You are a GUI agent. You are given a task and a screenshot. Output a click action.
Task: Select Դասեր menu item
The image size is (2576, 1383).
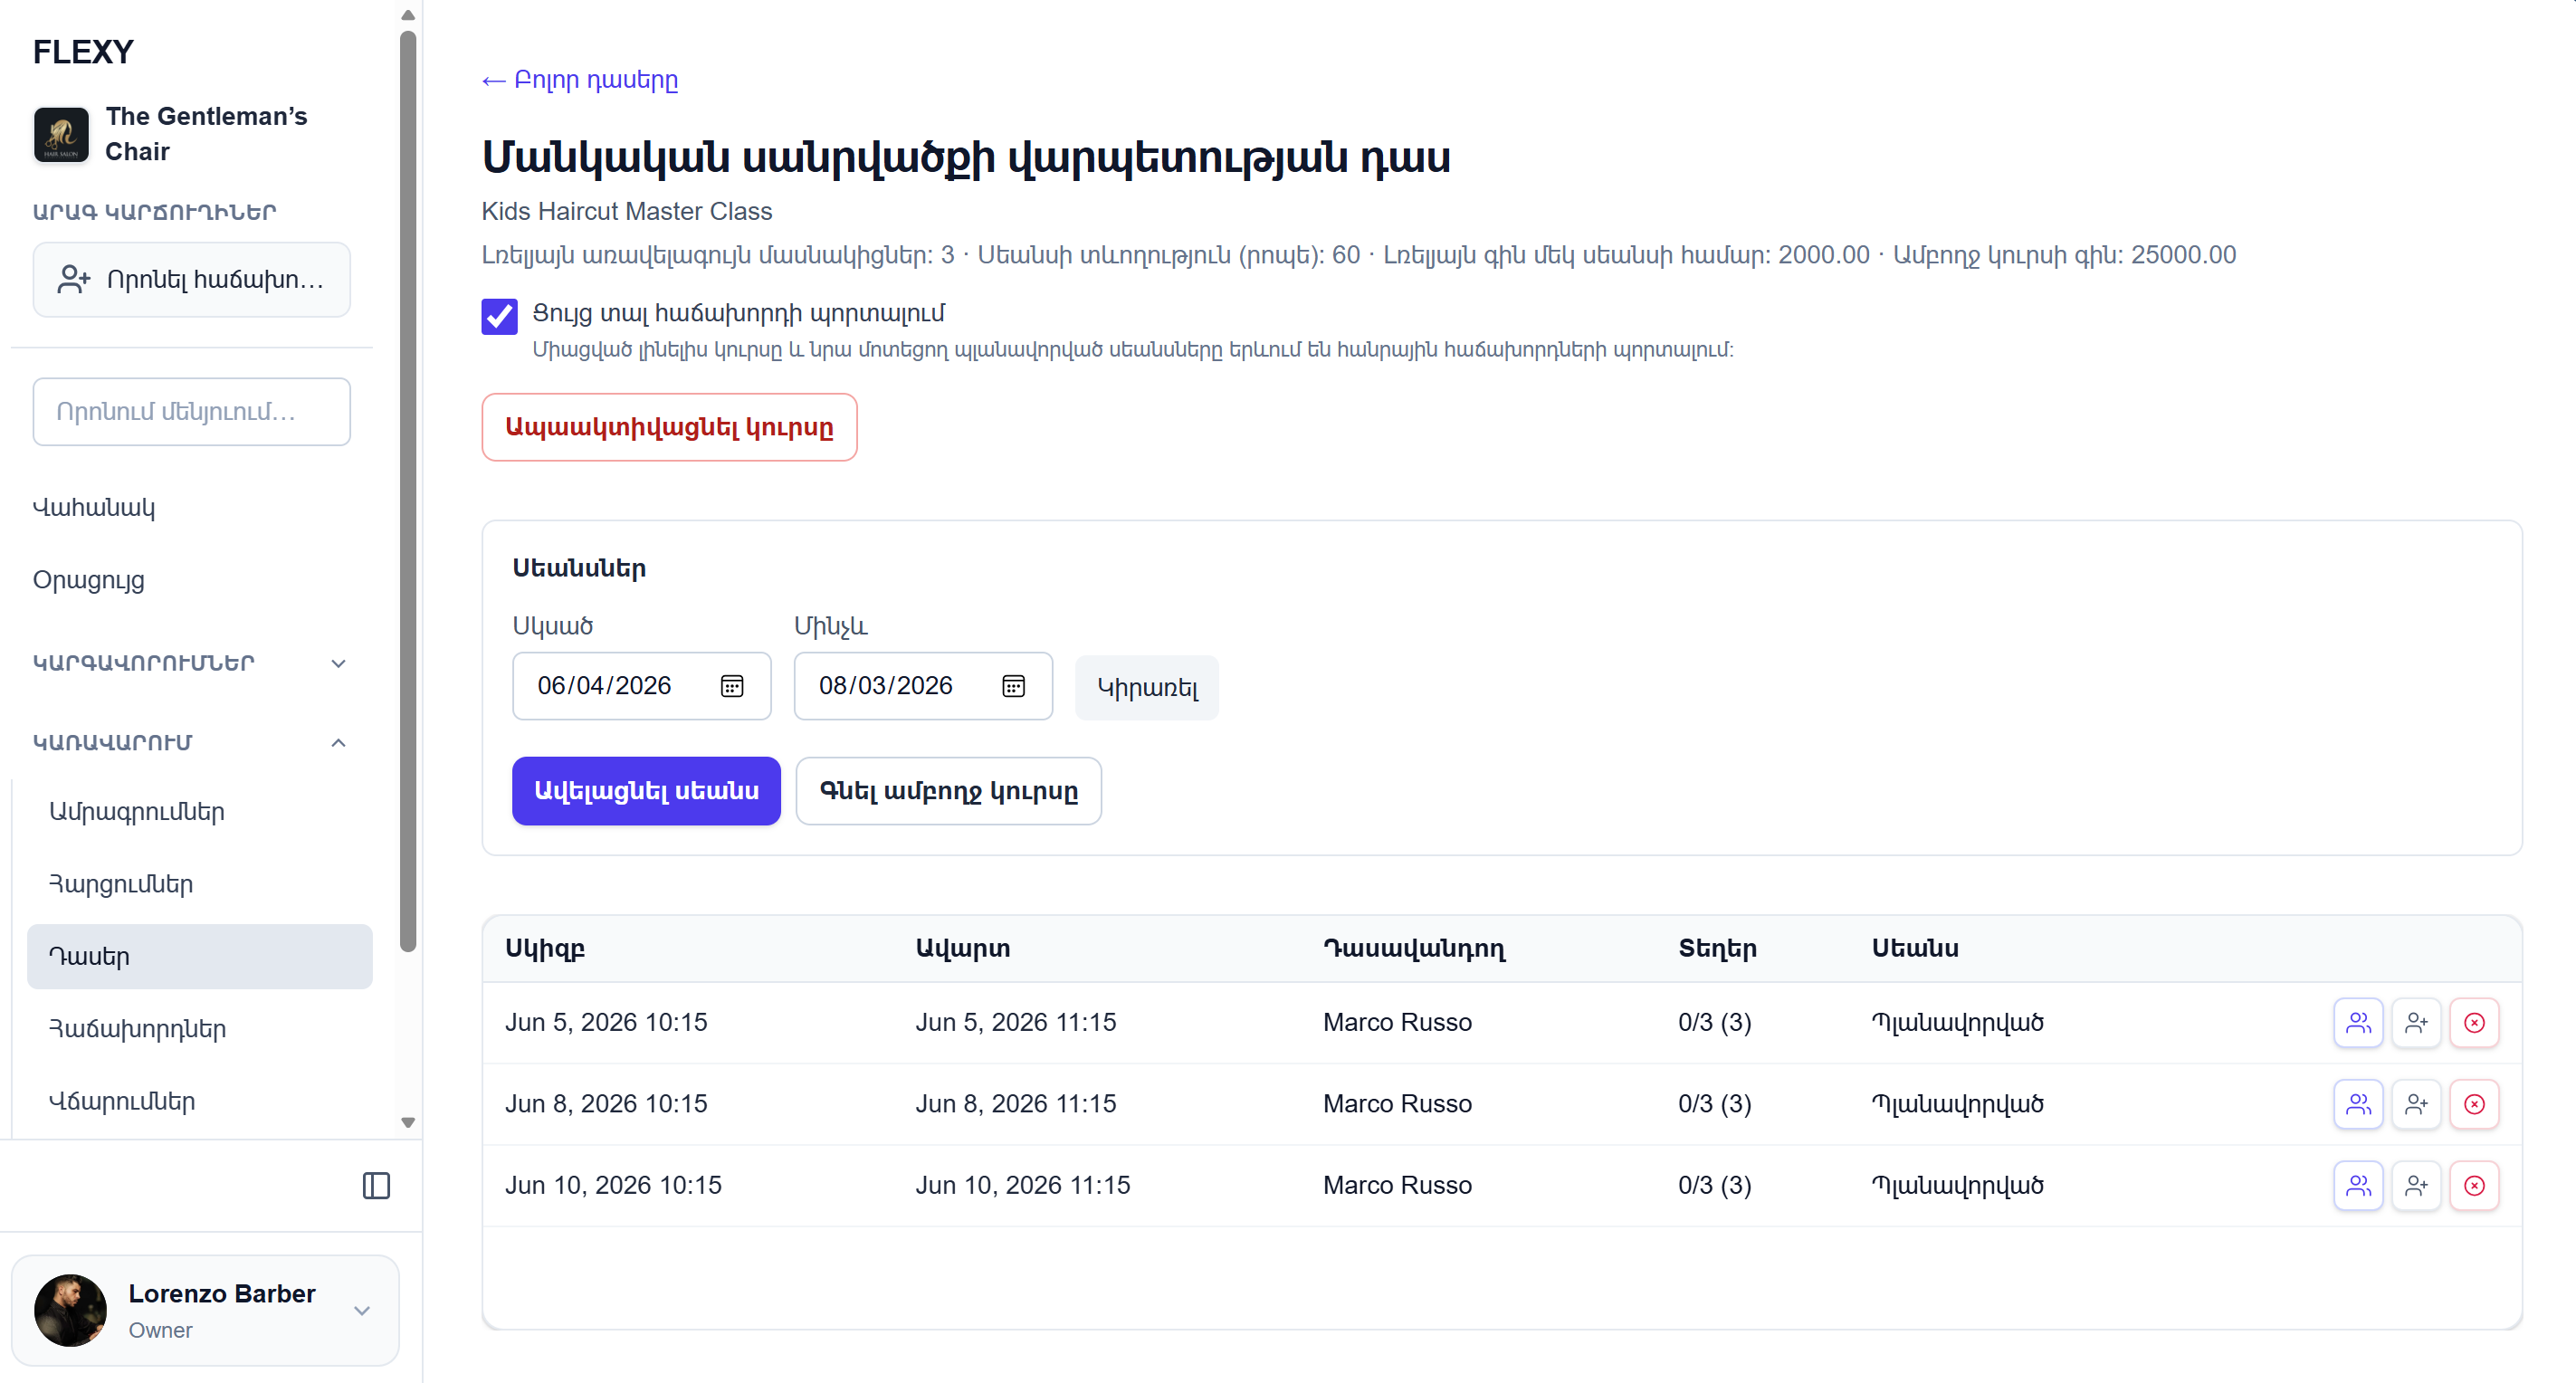[200, 956]
